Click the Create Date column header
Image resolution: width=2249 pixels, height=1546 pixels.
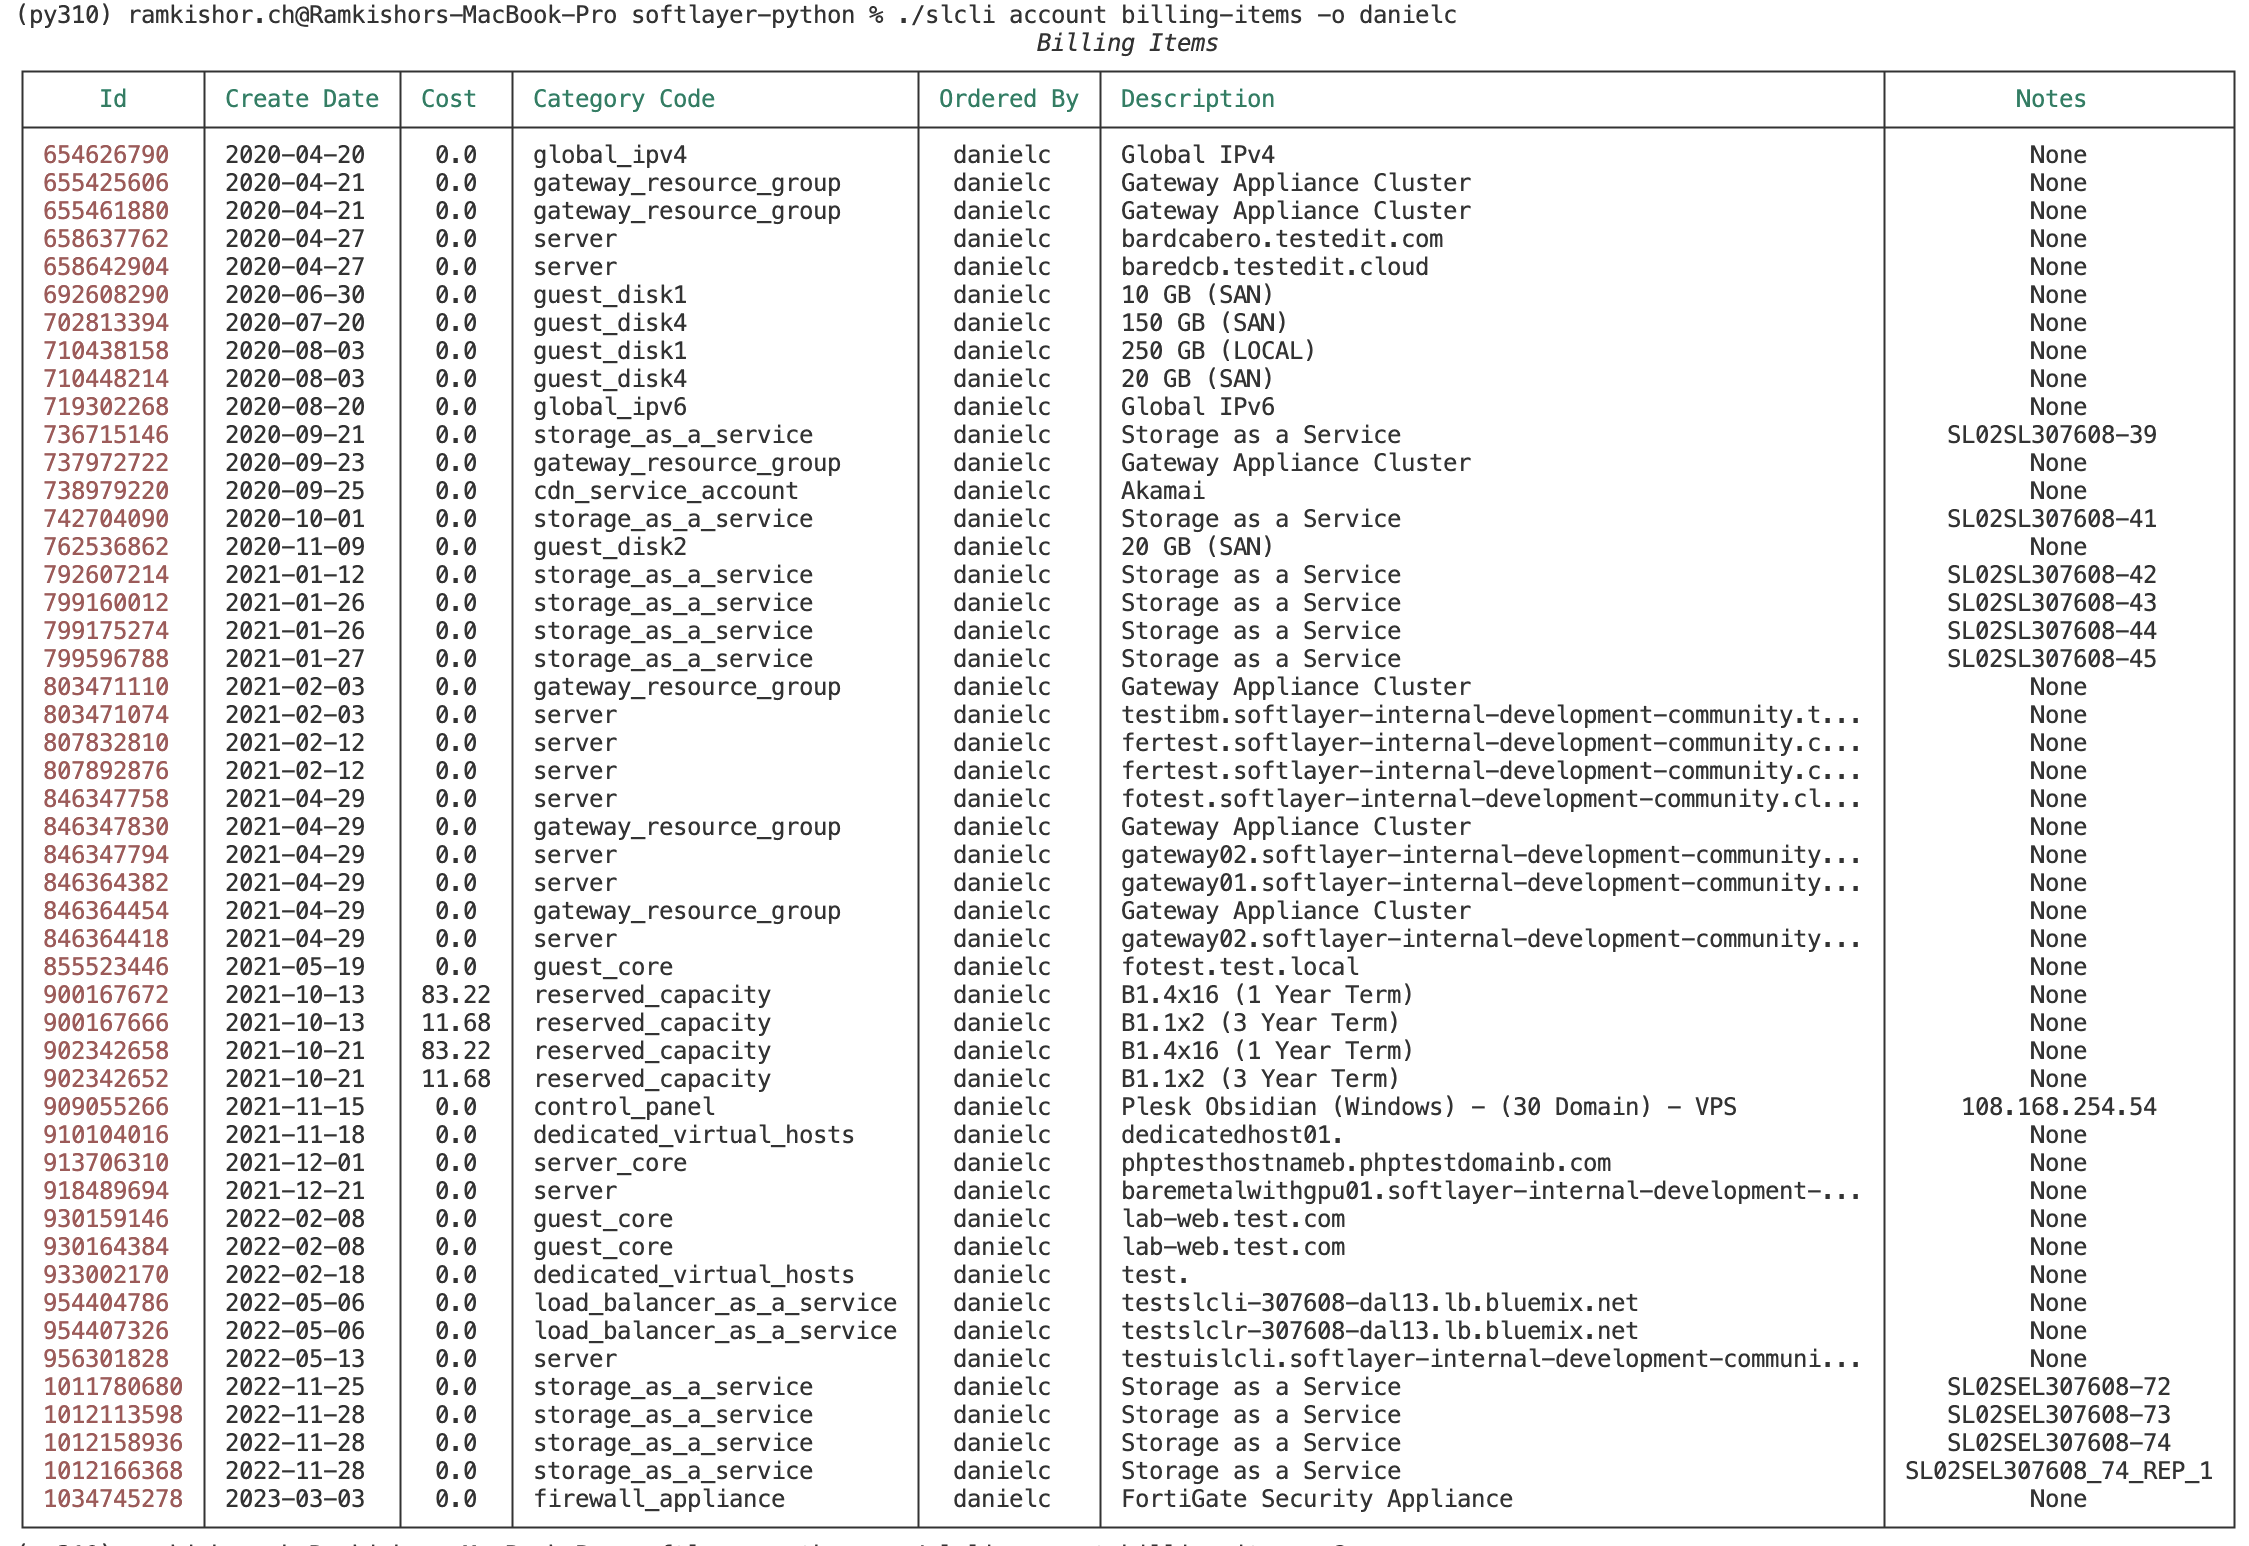[x=302, y=99]
